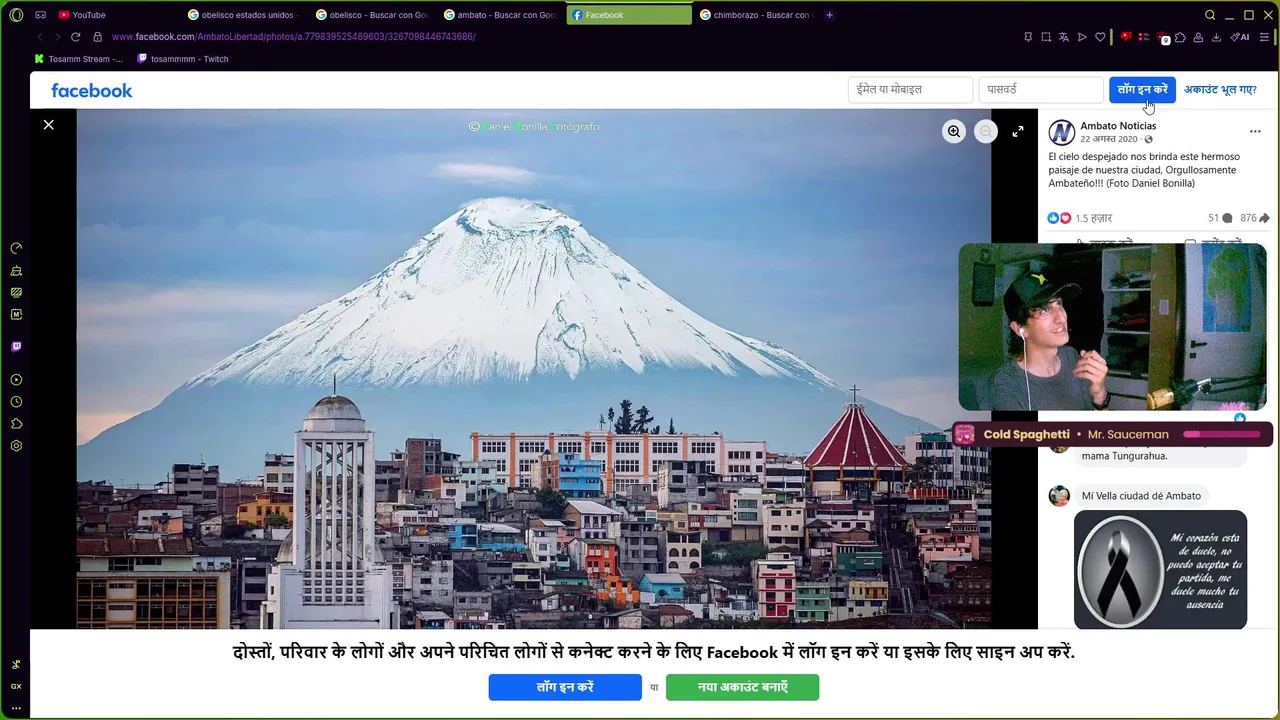Open Ambato Noticias page name link
Screen dimensions: 1280x720
[x=1118, y=126]
